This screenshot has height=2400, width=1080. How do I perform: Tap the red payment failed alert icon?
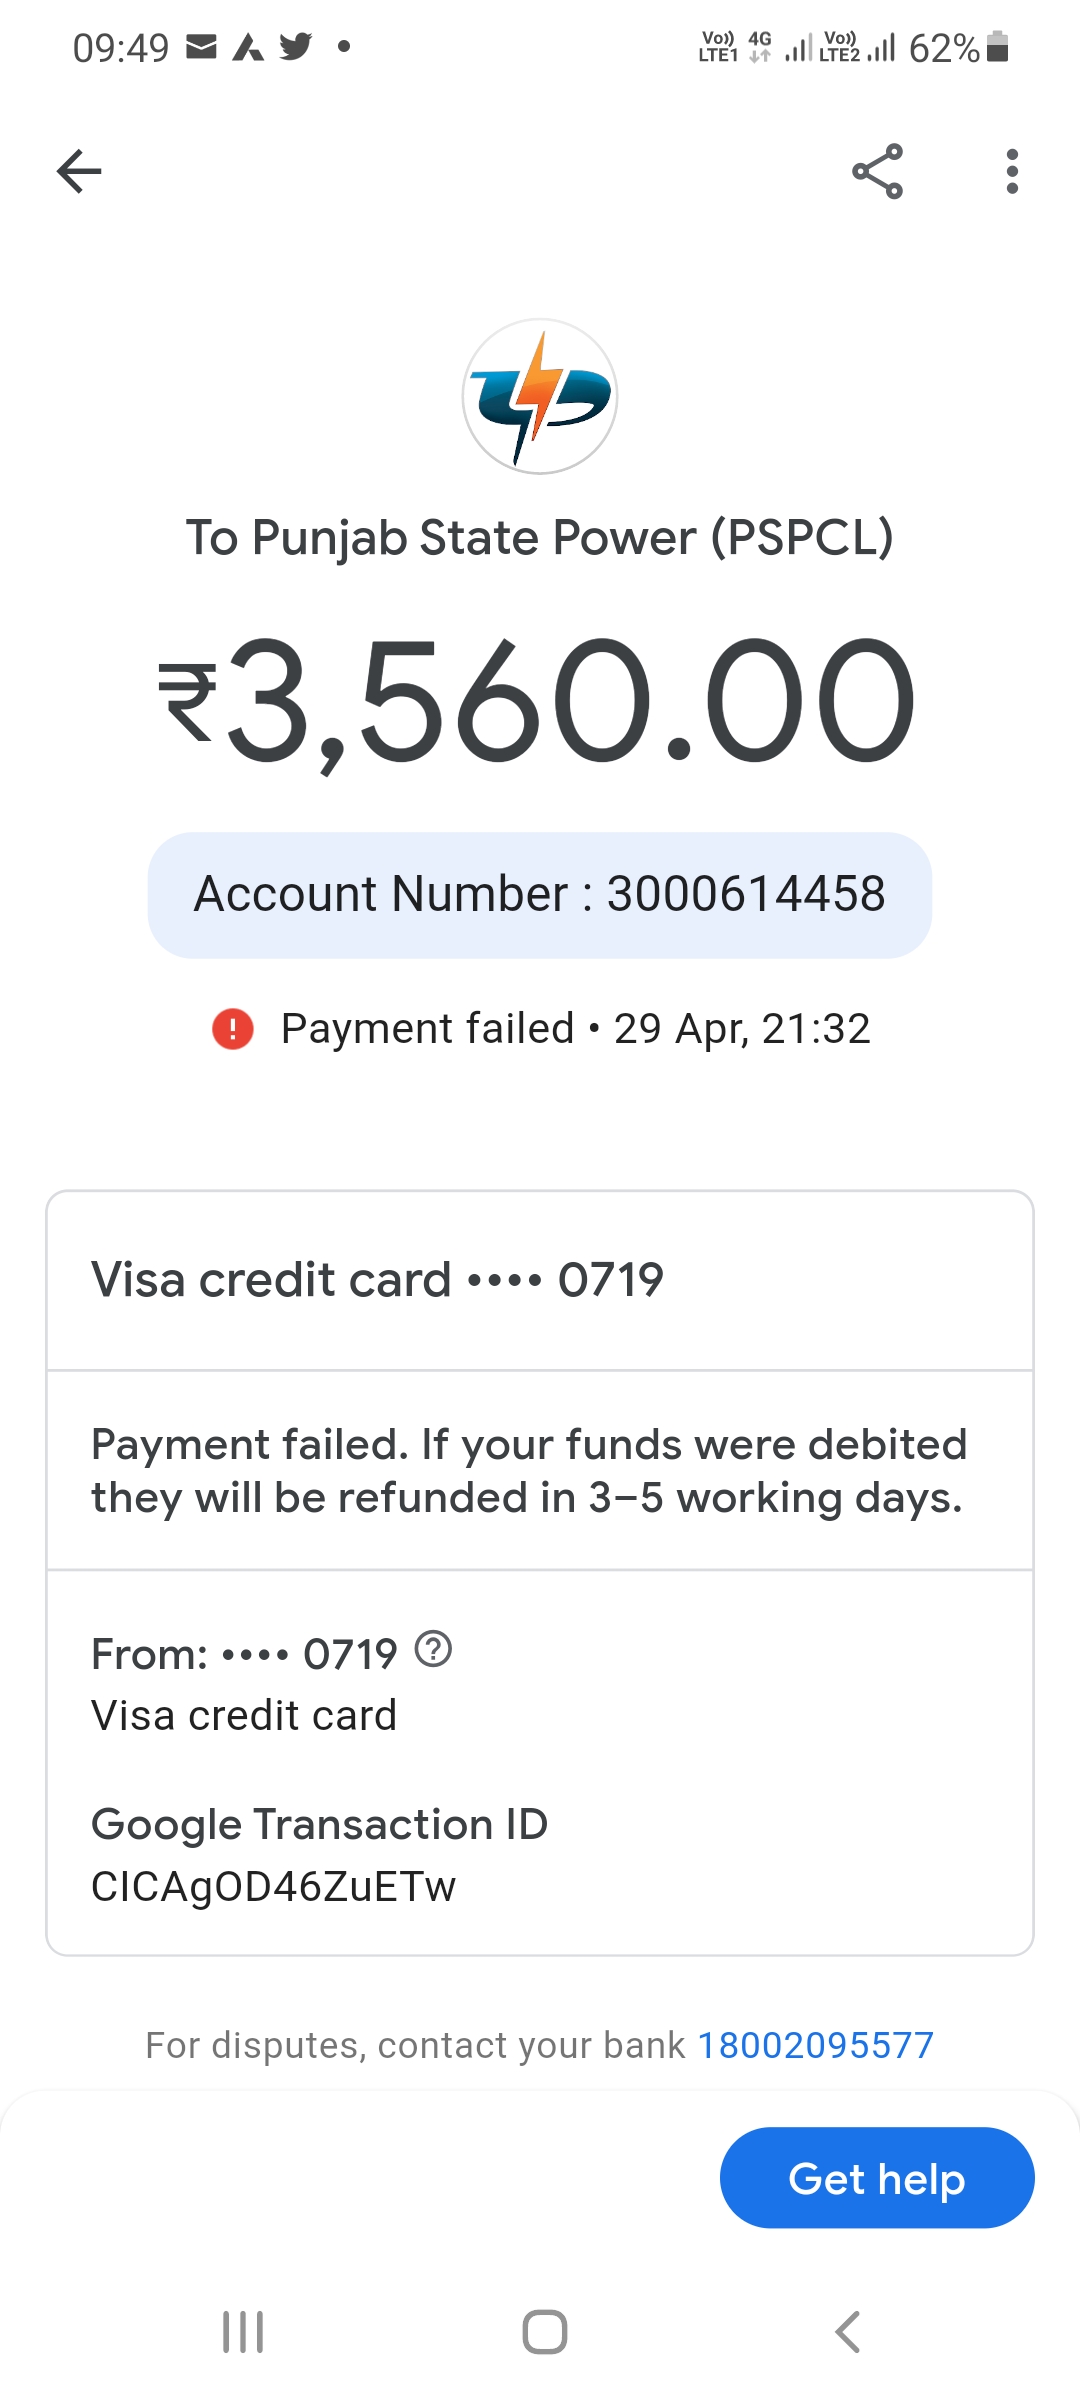tap(233, 1028)
